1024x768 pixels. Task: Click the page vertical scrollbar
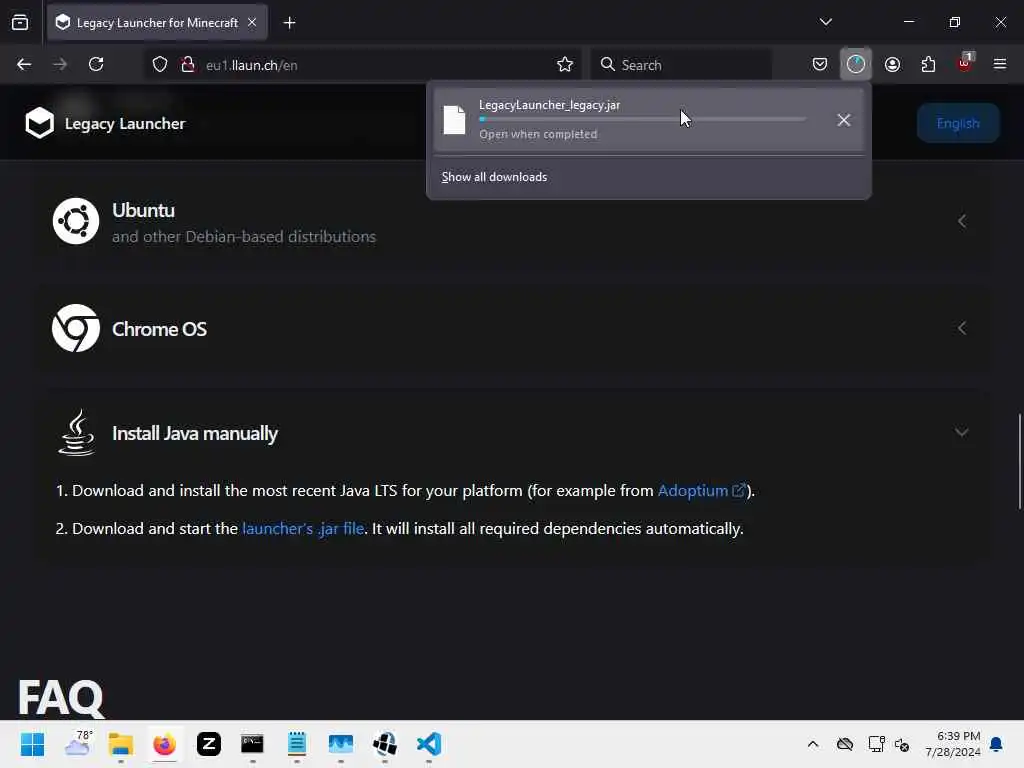(x=1019, y=460)
